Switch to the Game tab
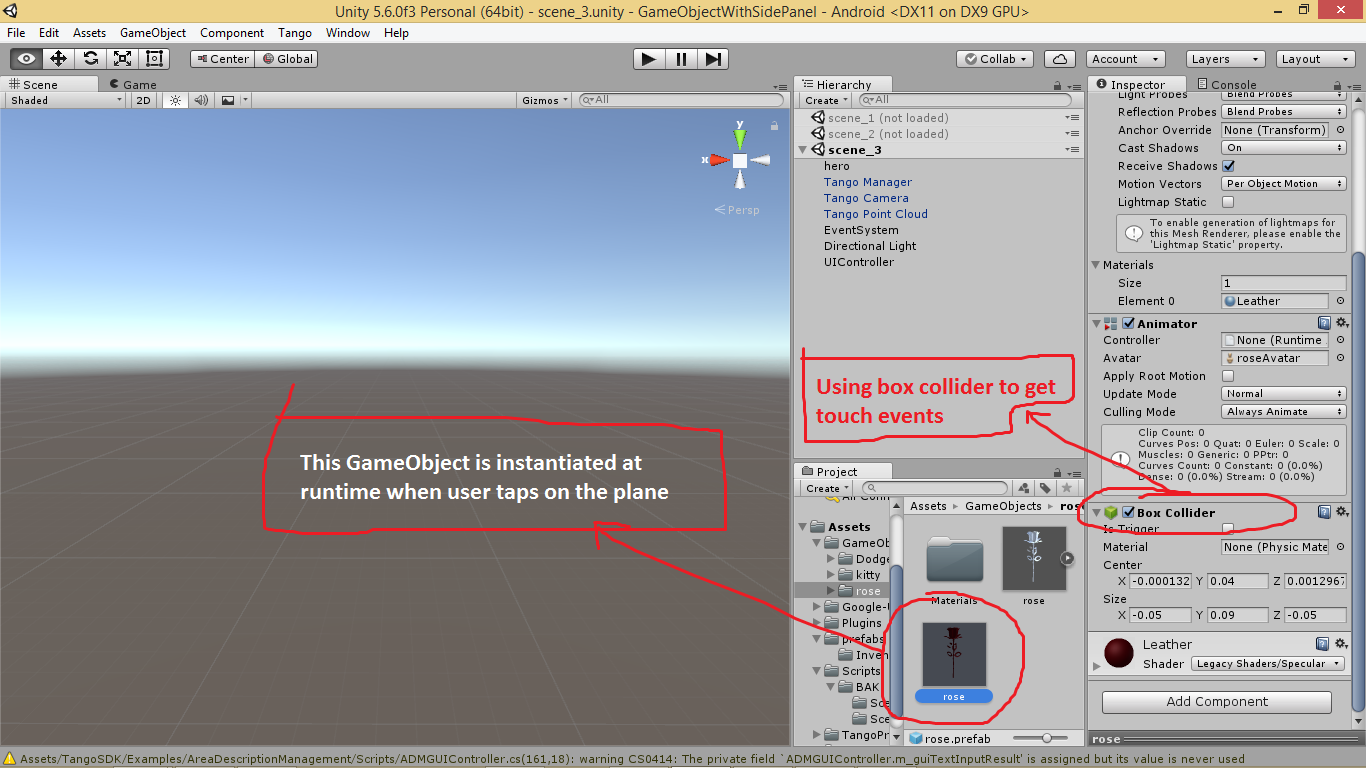 pyautogui.click(x=133, y=84)
